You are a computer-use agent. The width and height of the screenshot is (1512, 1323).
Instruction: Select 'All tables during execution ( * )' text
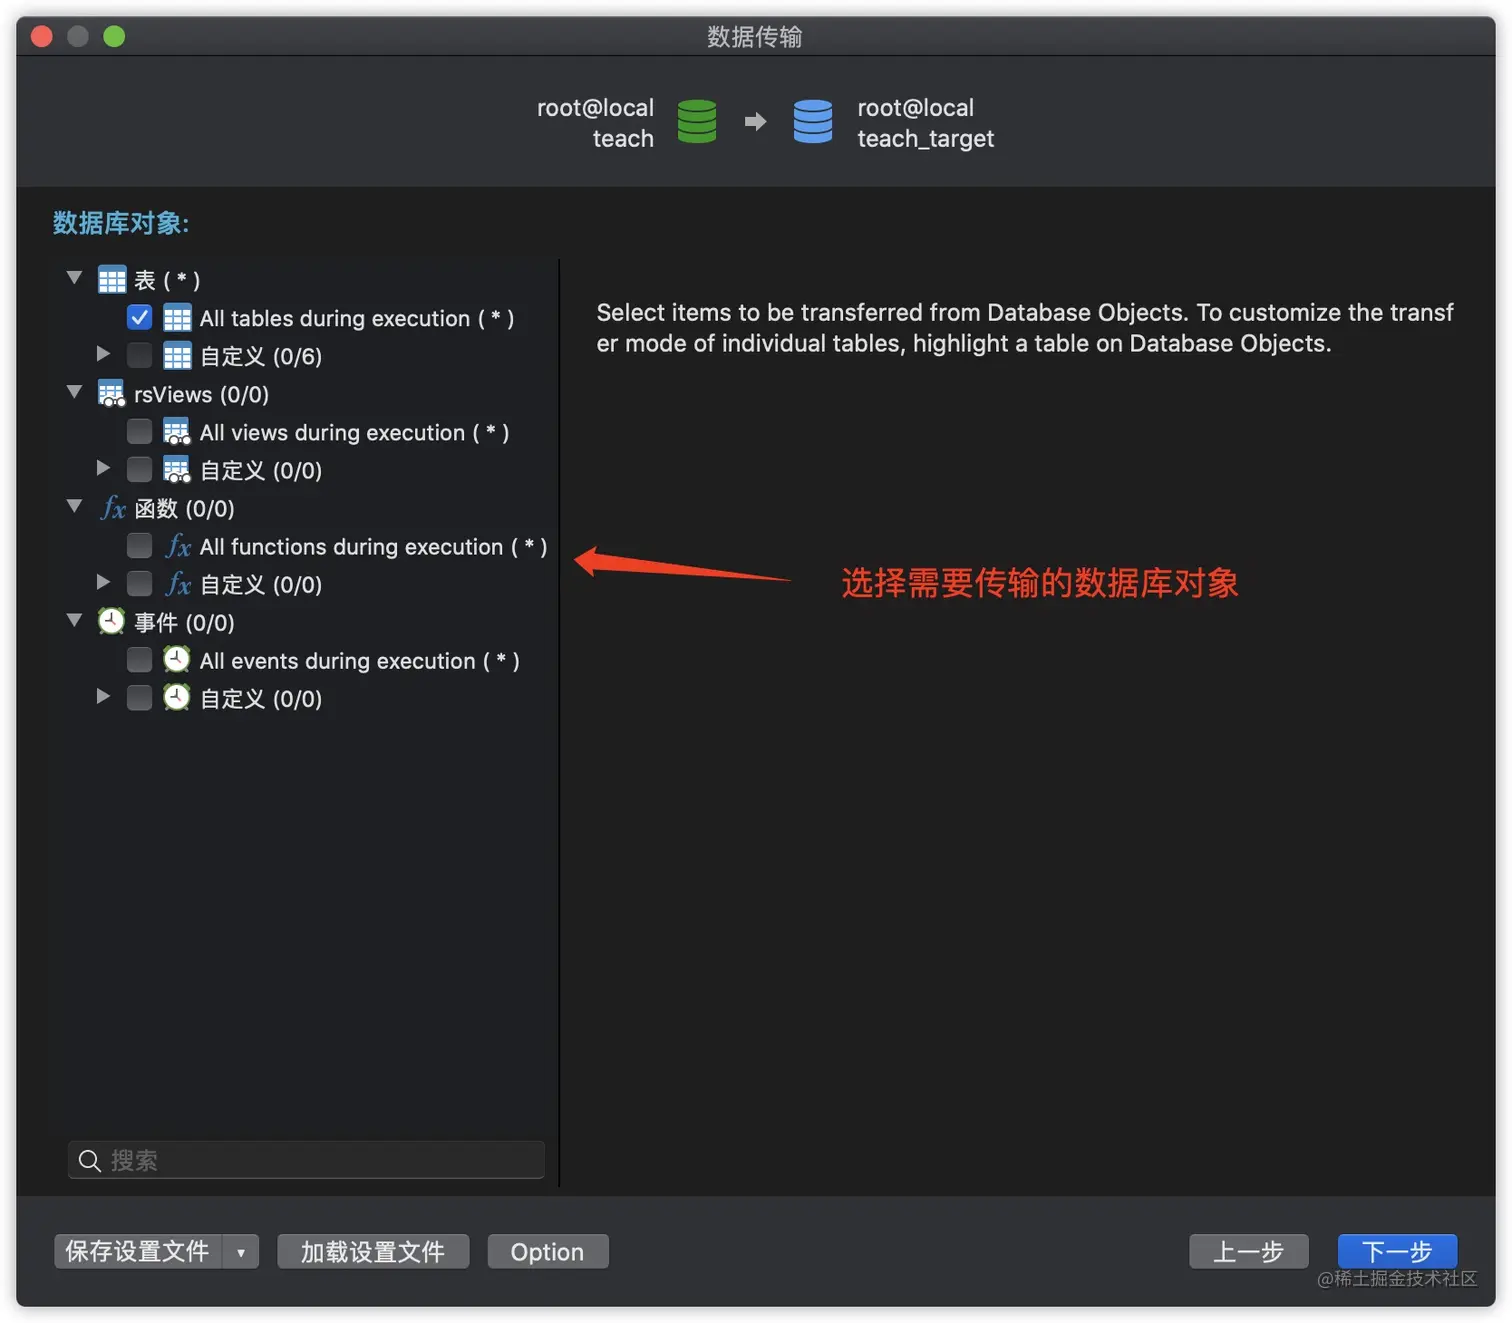point(357,318)
